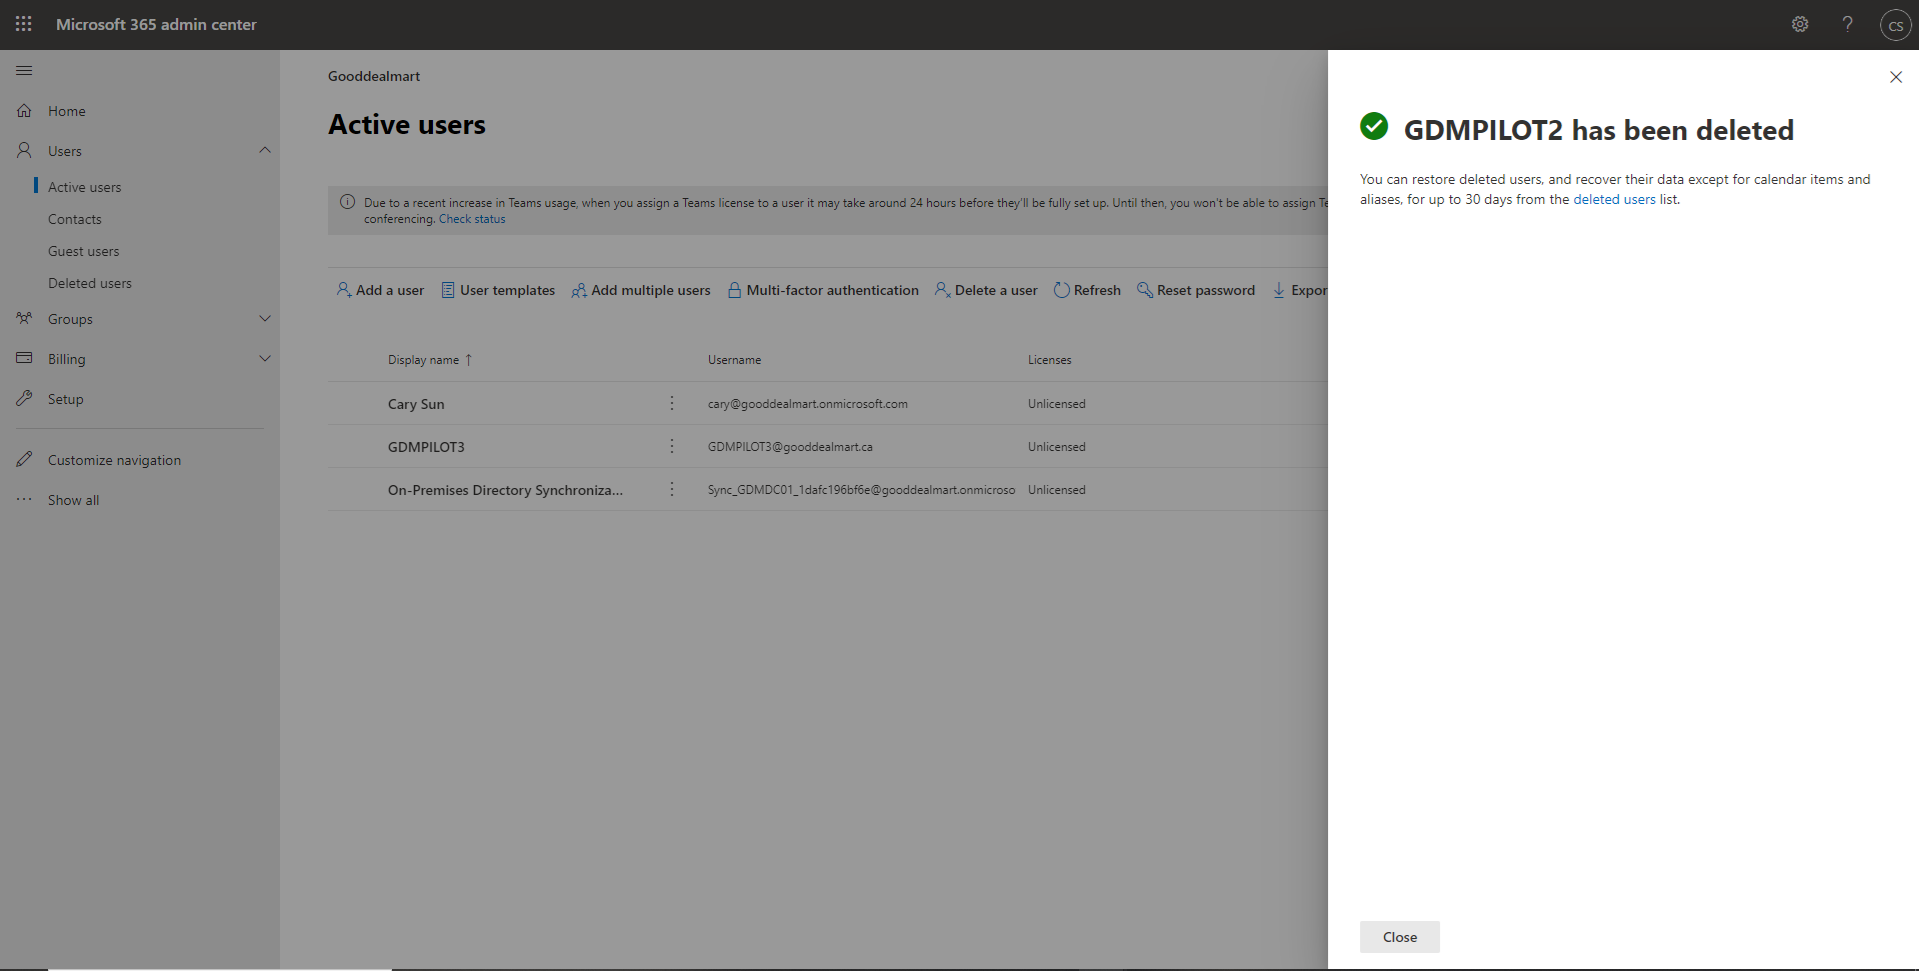Open the Cary Sun user row
Viewport: 1919px width, 971px height.
pos(416,404)
